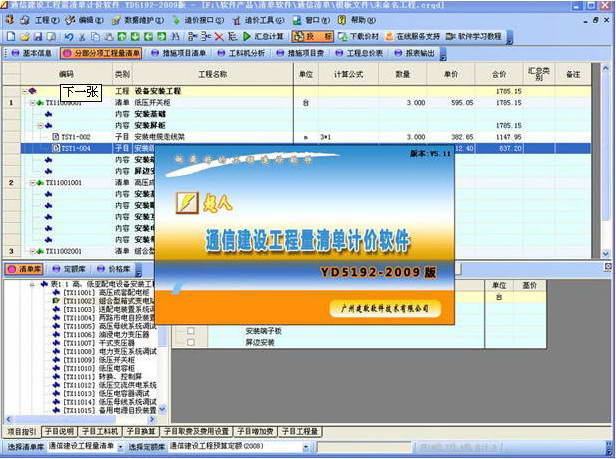616x459 pixels.
Task: Click the 计算公式 column header
Action: pos(348,74)
